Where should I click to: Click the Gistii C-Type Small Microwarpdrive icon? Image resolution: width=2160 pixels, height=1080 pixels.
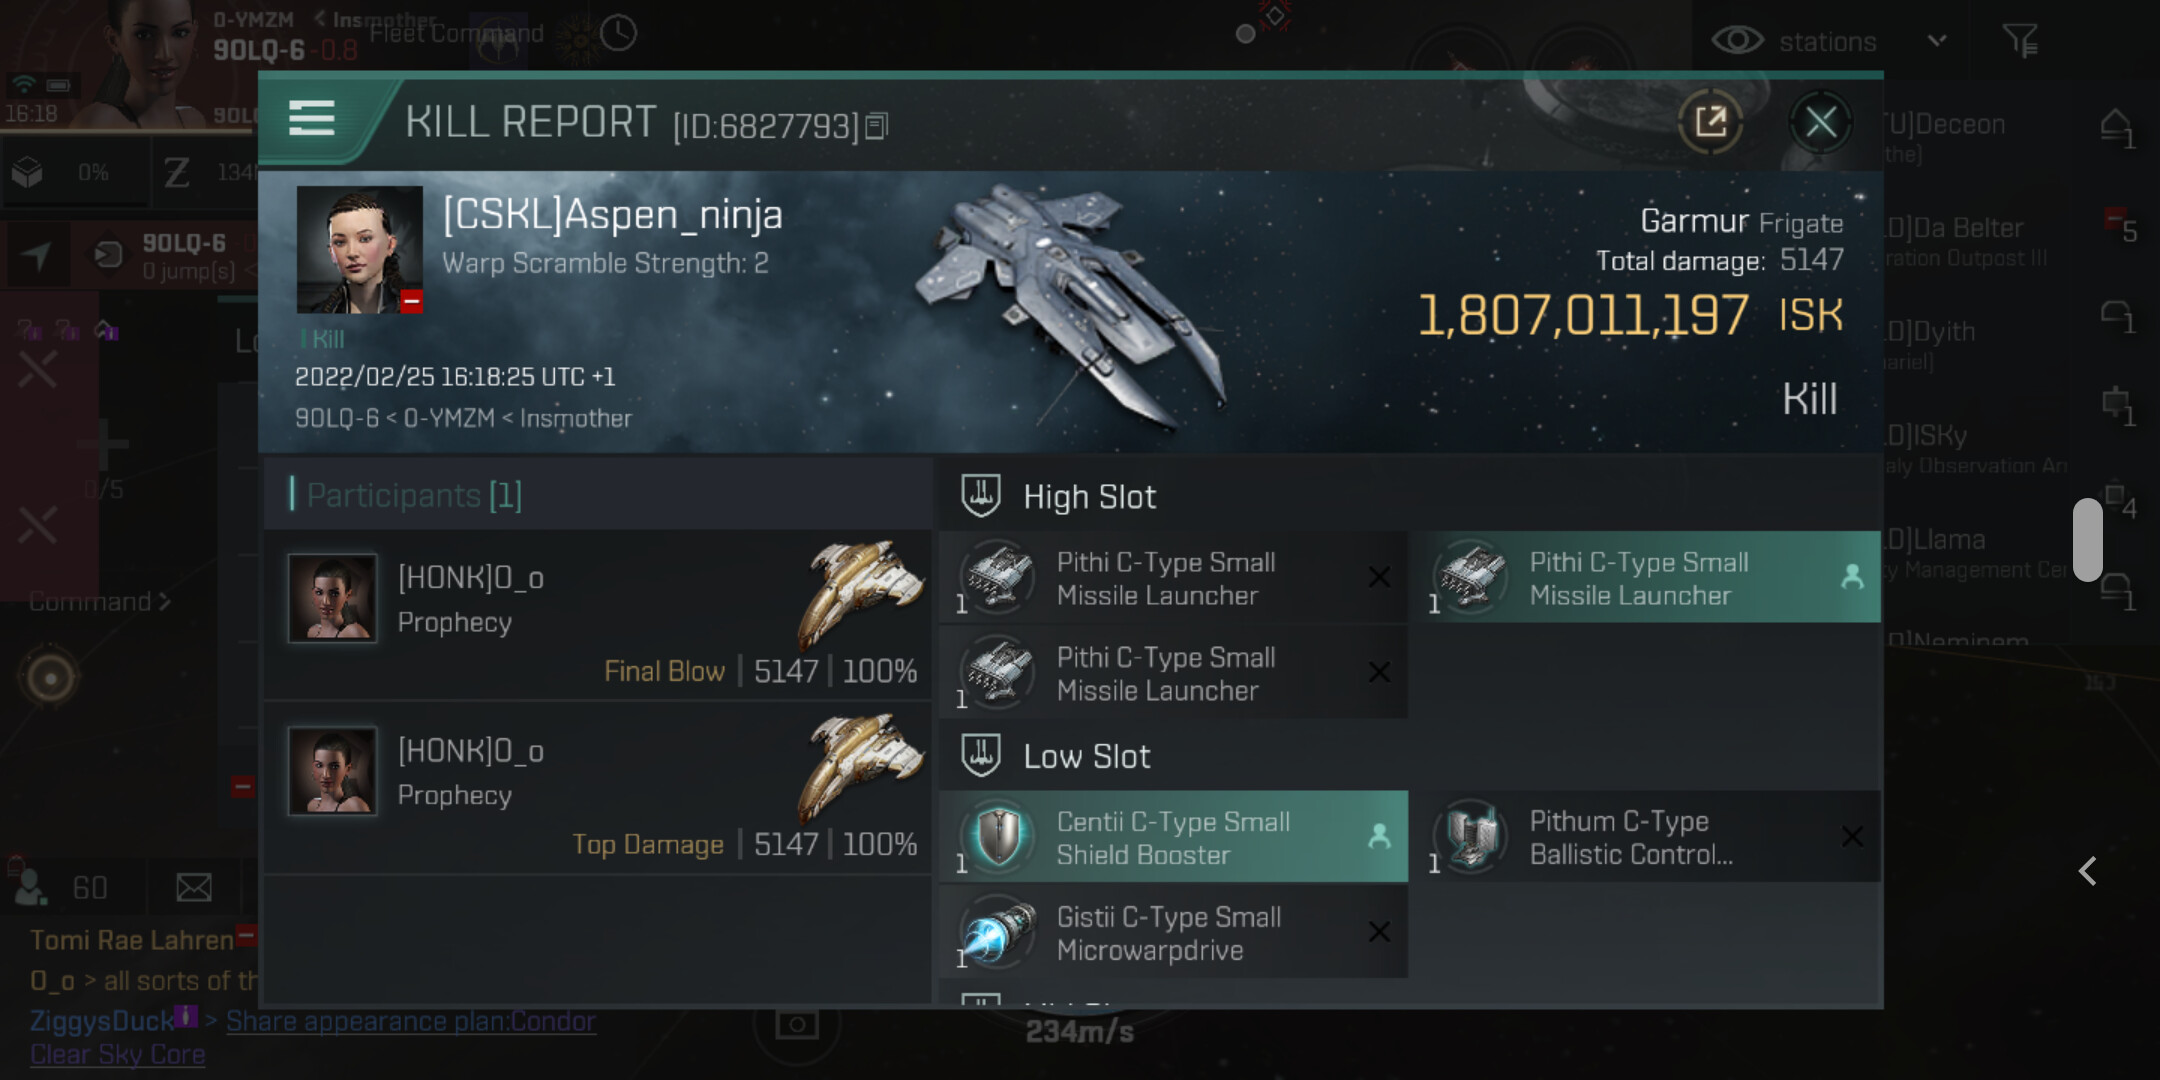pos(997,932)
